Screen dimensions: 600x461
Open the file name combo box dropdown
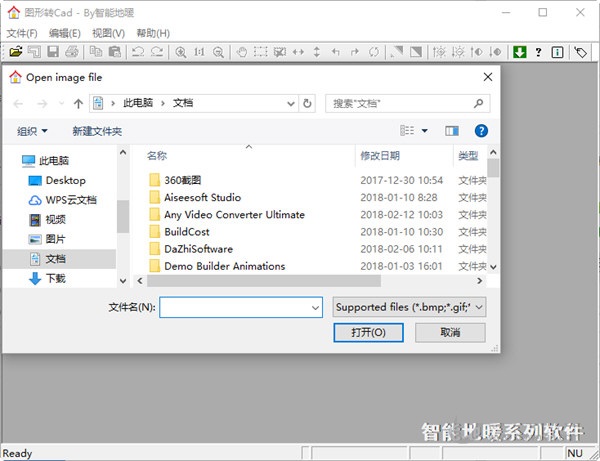[x=315, y=307]
